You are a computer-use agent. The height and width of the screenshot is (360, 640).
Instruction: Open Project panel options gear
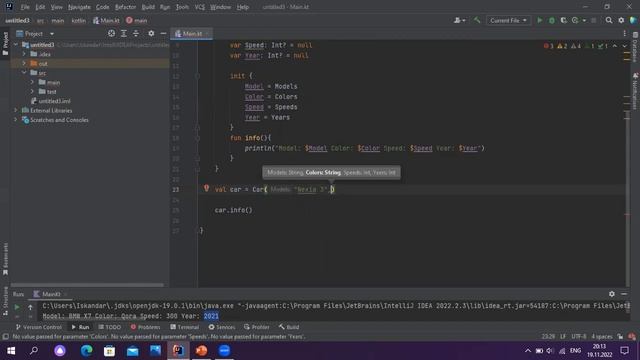(x=151, y=33)
